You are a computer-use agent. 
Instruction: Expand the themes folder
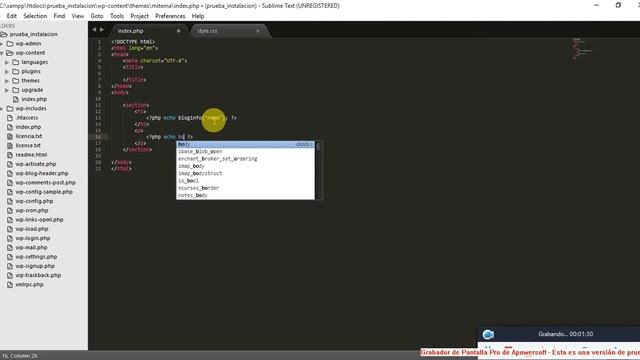point(7,81)
